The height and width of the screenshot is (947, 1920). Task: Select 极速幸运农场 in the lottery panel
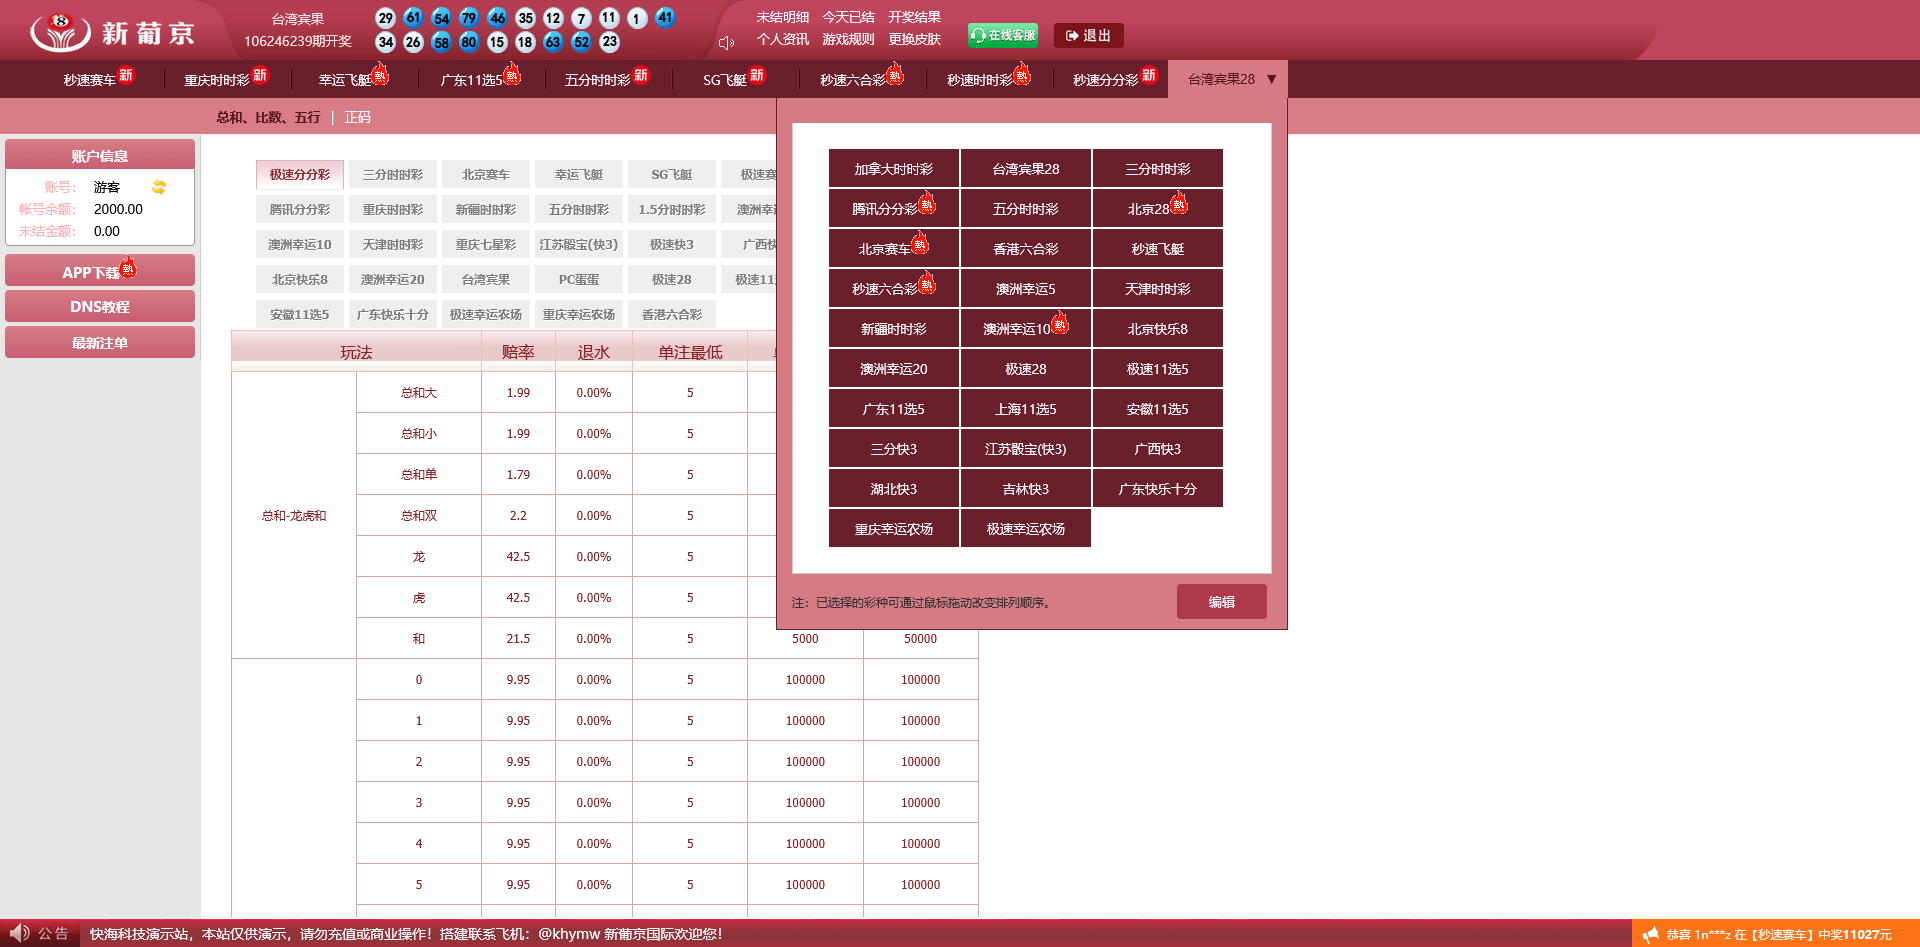point(1025,529)
